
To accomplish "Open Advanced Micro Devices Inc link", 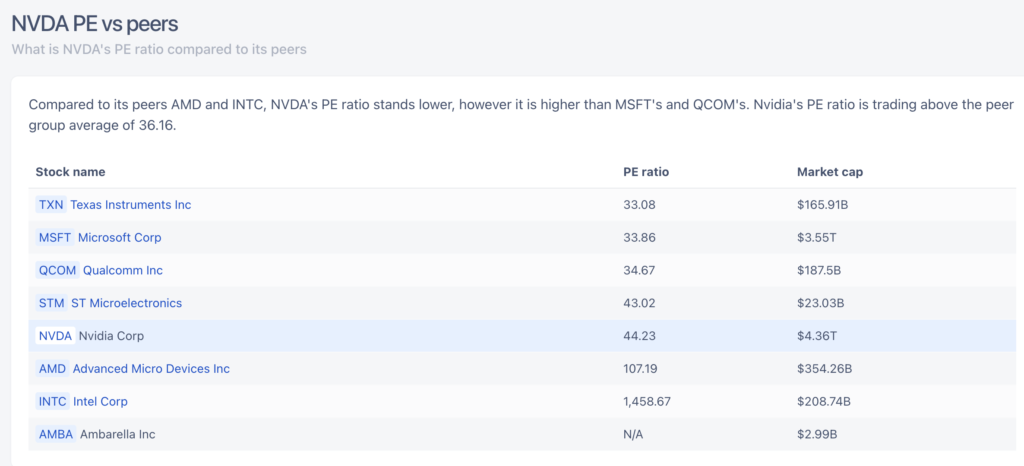I will coord(151,369).
